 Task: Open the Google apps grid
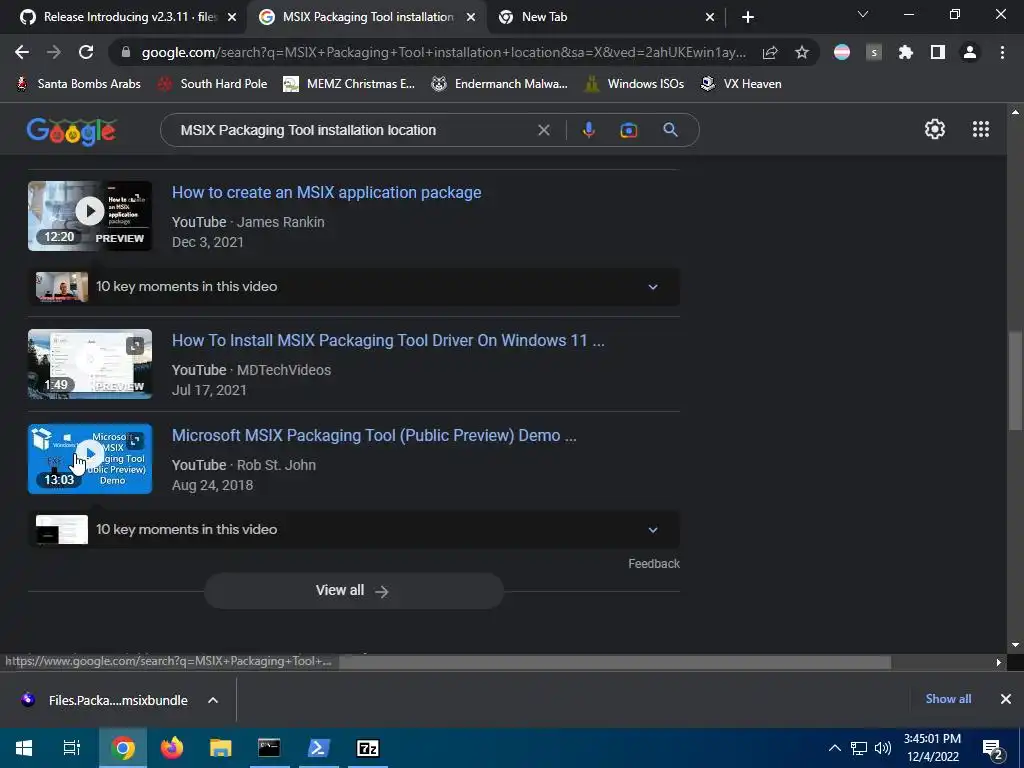980,129
